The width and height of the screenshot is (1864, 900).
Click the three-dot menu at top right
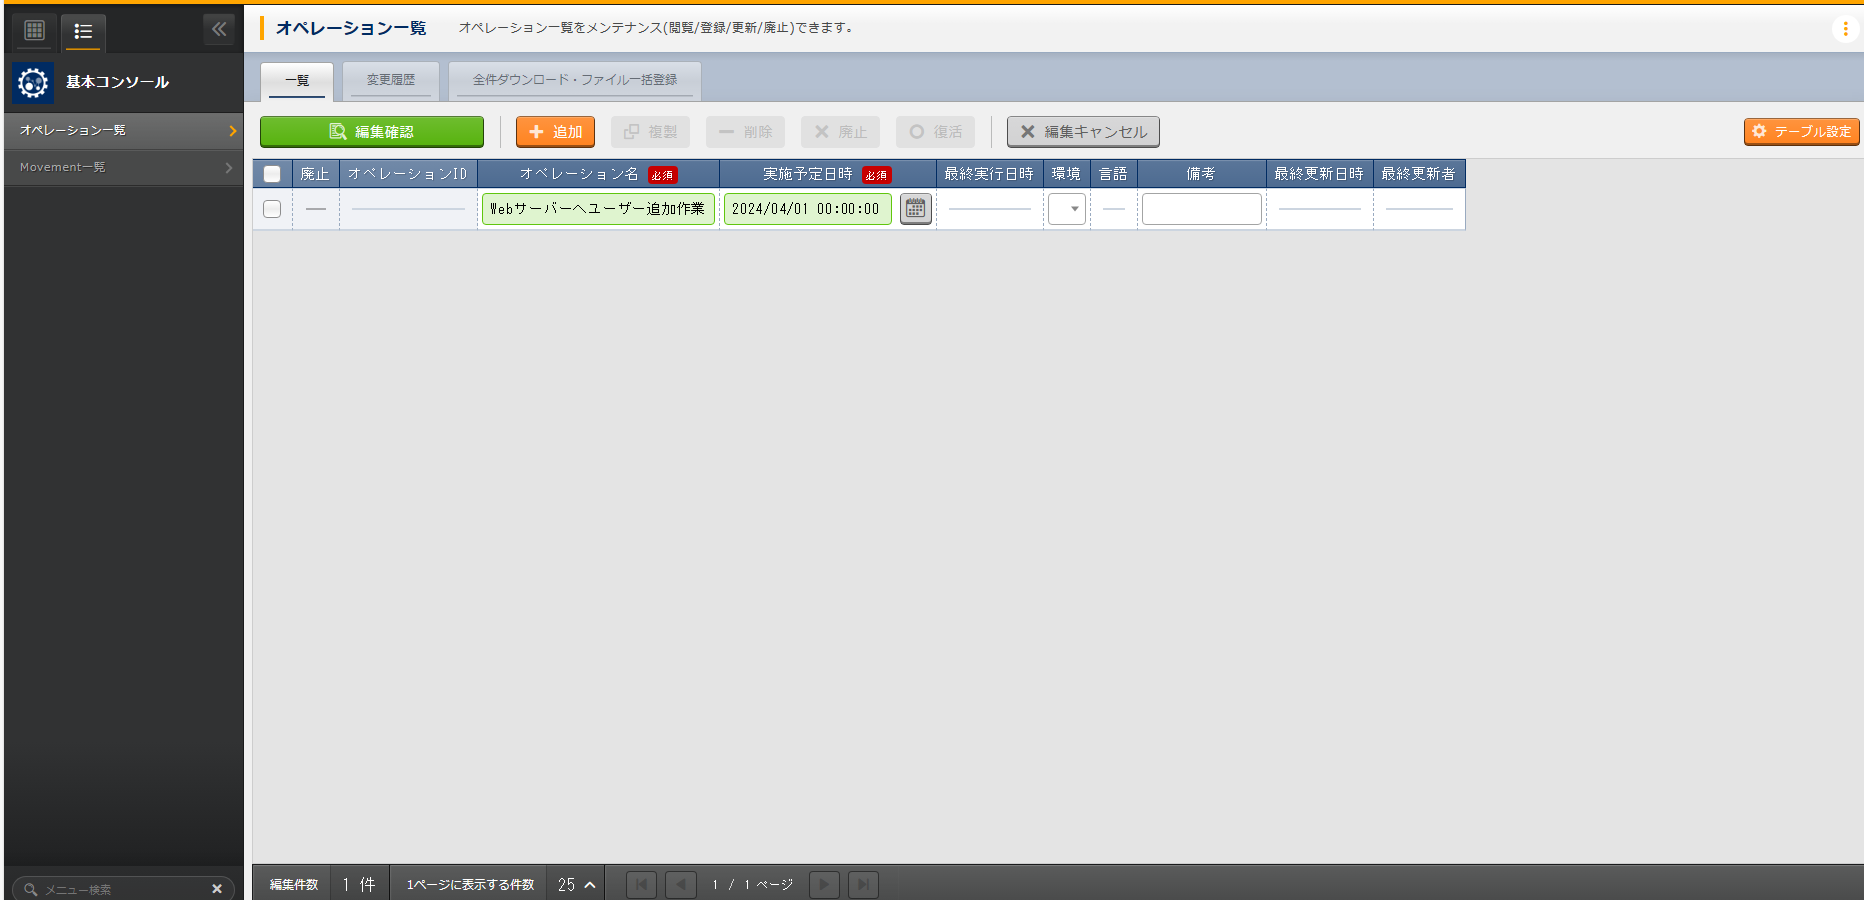1845,28
